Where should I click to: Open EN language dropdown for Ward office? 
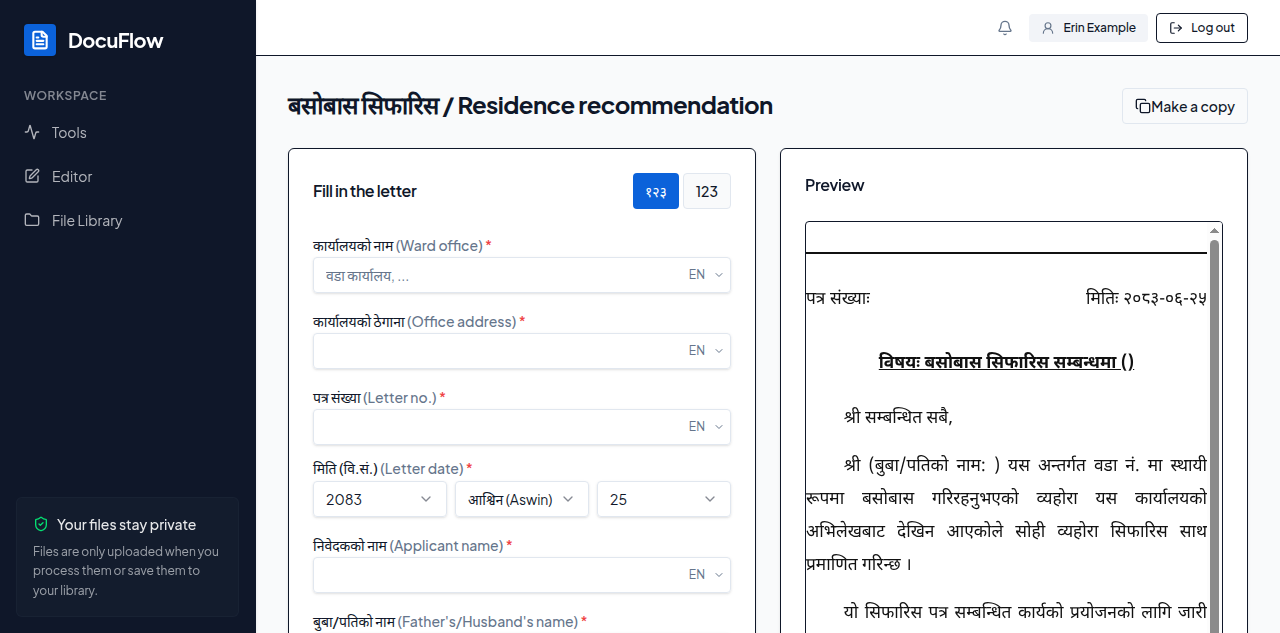pyautogui.click(x=706, y=275)
